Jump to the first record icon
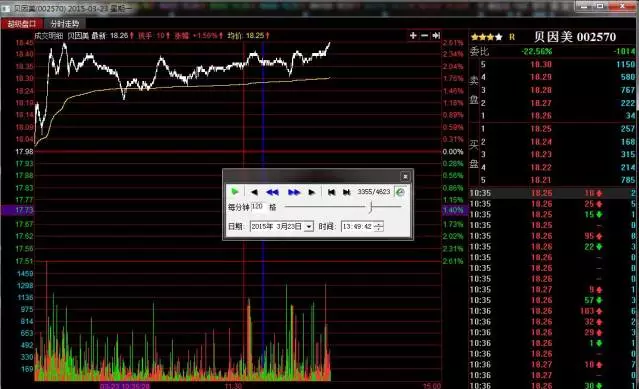Screen dimensions: 639x389 coord(331,192)
